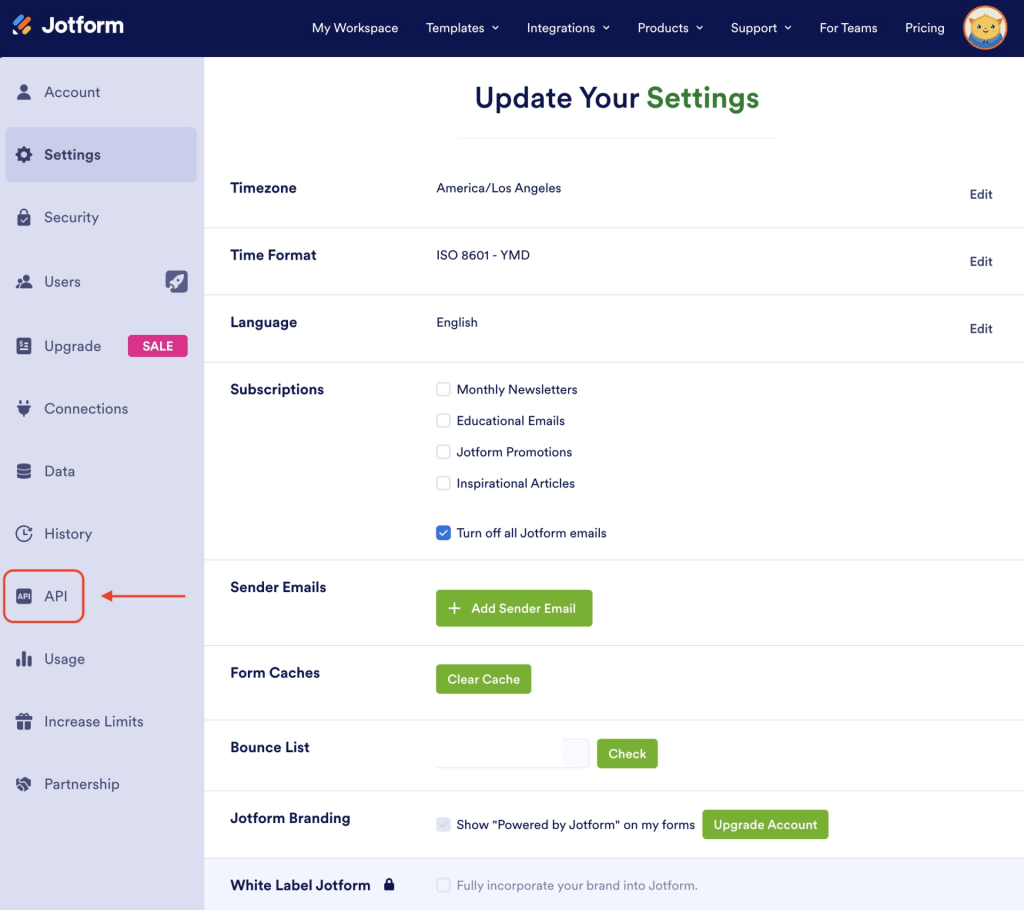Expand the Products dropdown chevron

click(700, 28)
